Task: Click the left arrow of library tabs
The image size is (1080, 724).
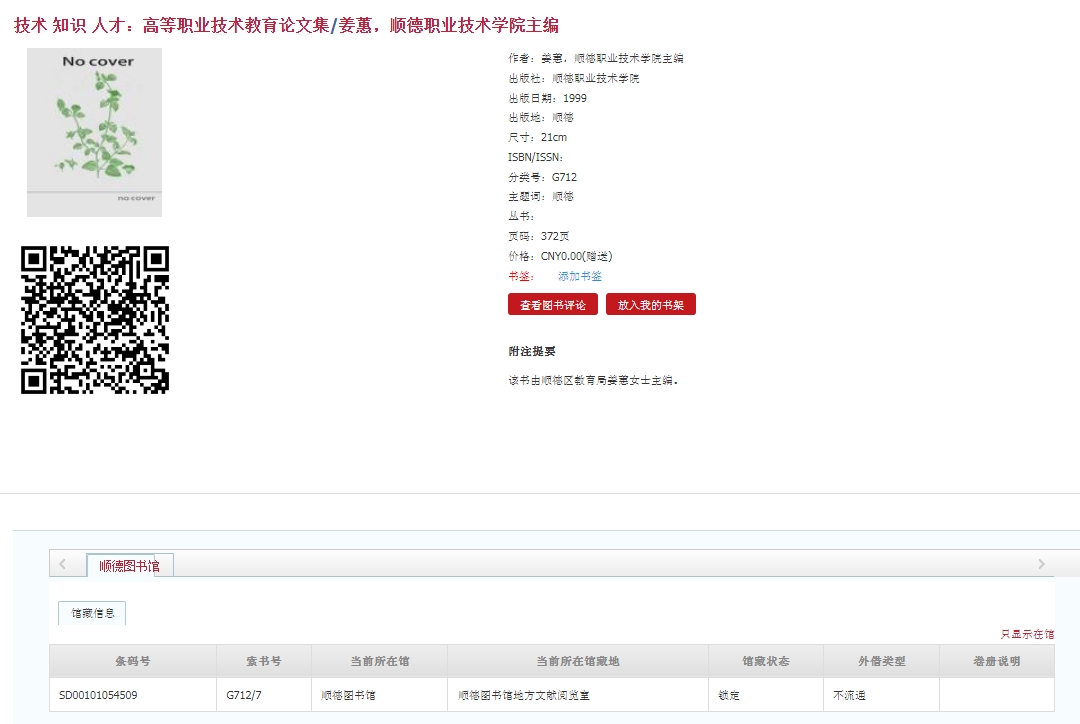Action: (63, 564)
